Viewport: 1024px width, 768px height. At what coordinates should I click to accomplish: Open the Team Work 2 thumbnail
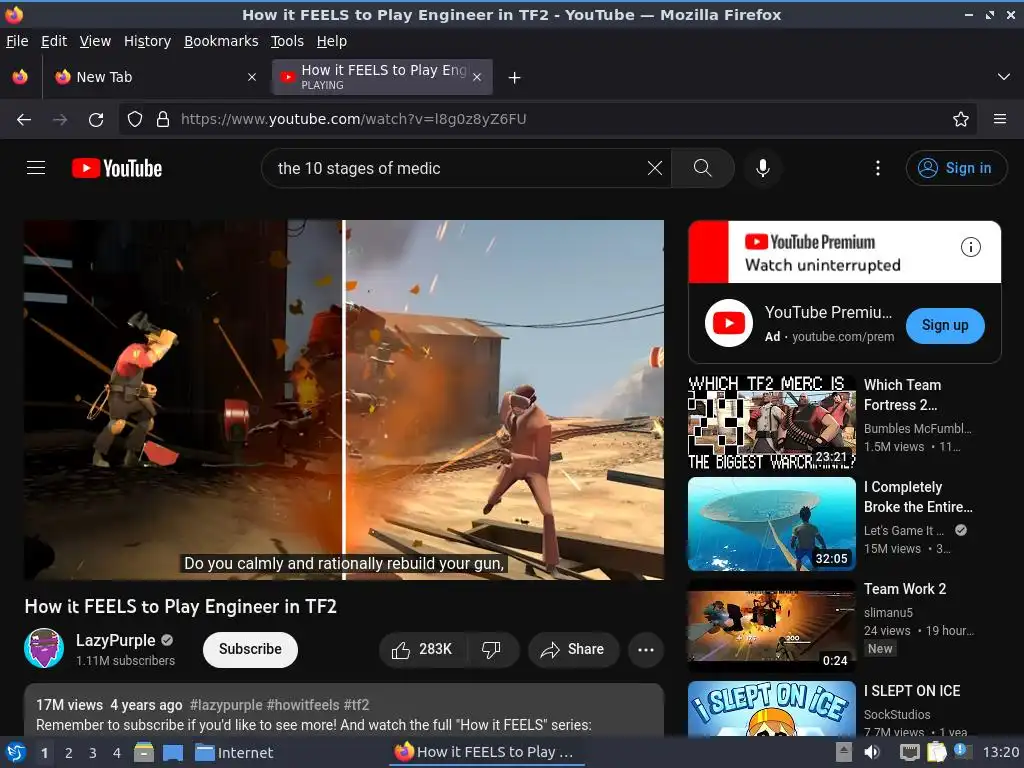[x=772, y=626]
